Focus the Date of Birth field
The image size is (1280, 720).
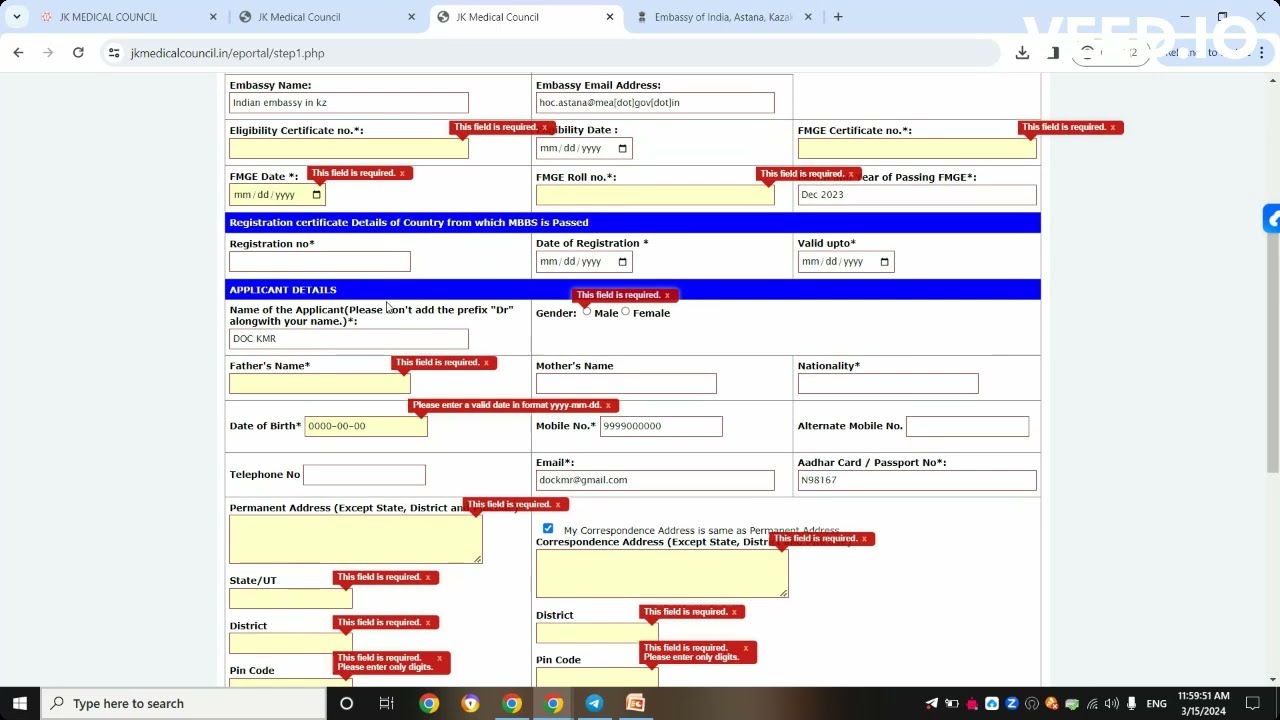[x=366, y=426]
